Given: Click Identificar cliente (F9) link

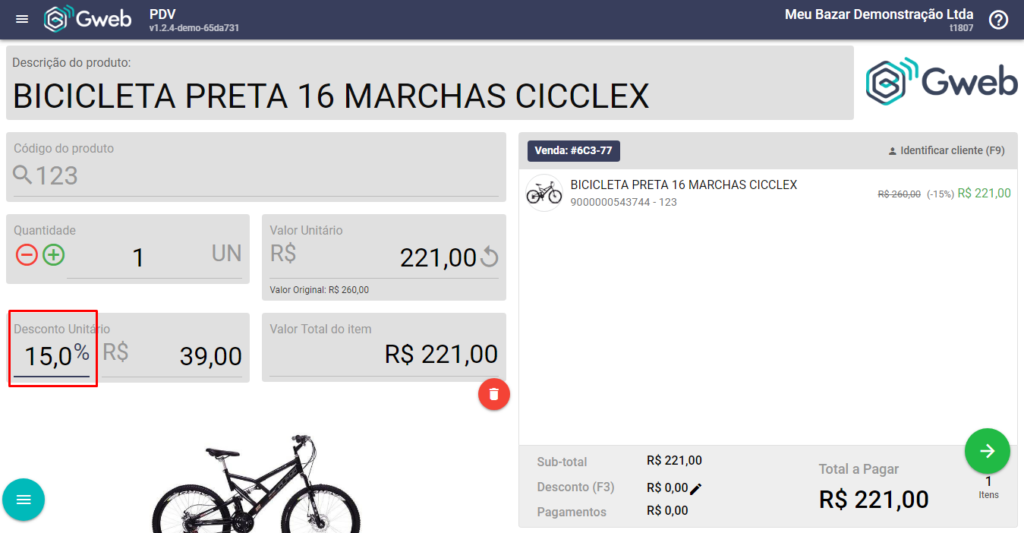Looking at the screenshot, I should pos(946,150).
